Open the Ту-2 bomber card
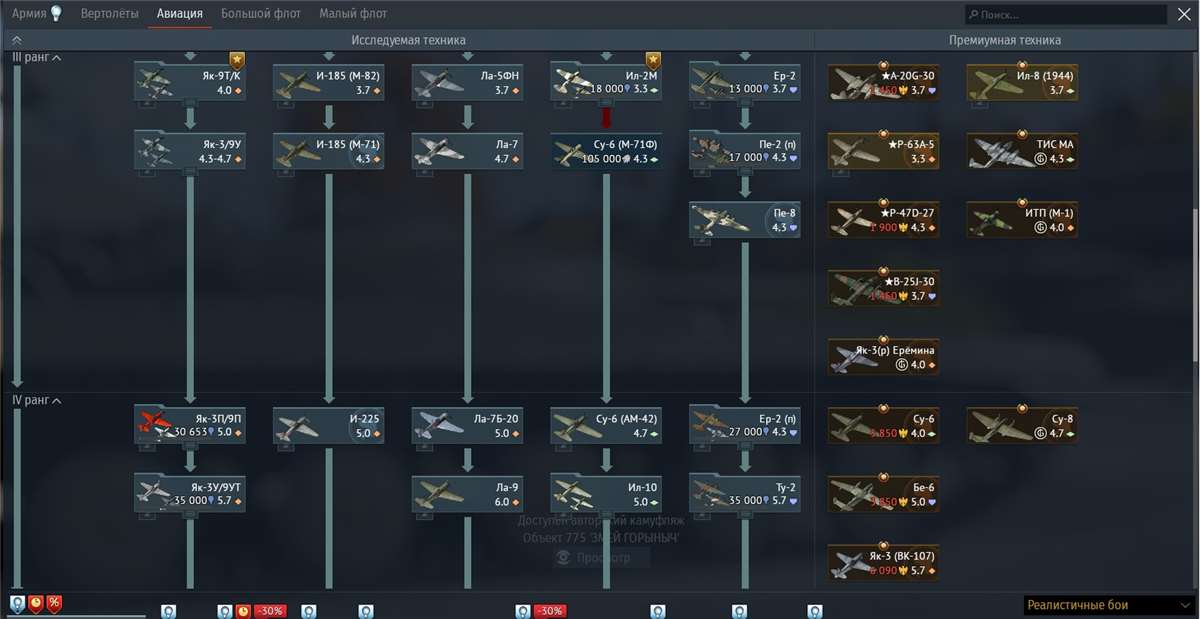 point(744,493)
